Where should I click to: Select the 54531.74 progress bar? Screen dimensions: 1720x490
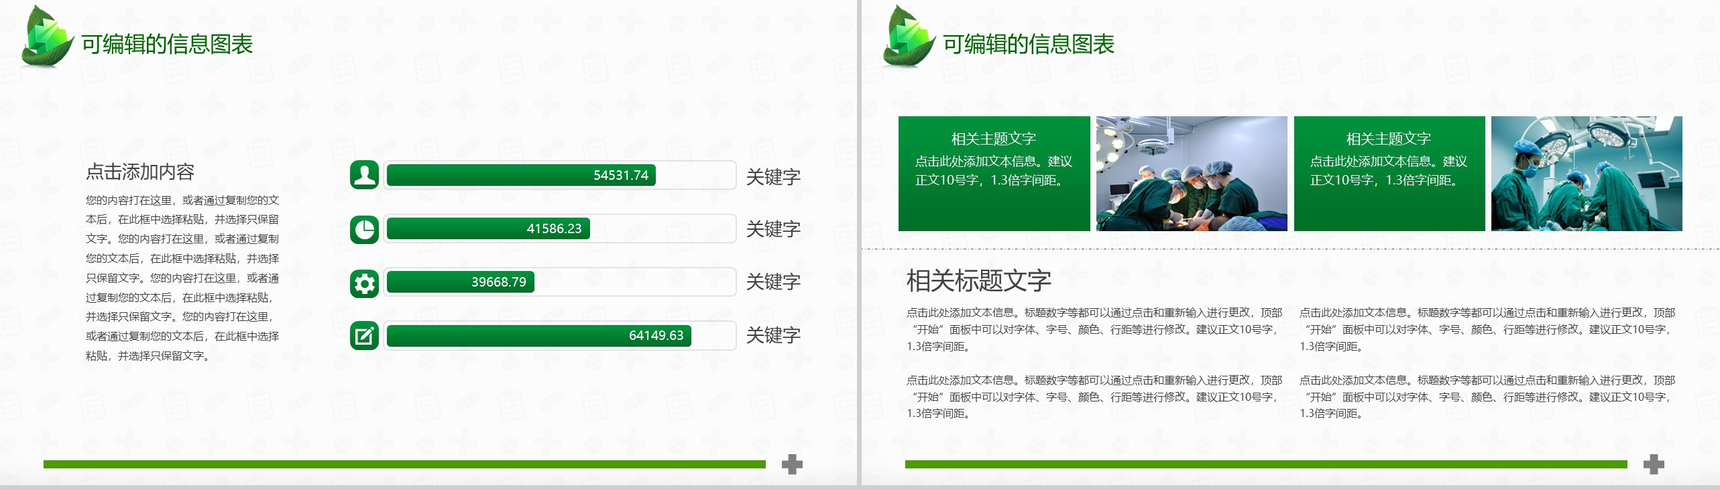point(522,175)
